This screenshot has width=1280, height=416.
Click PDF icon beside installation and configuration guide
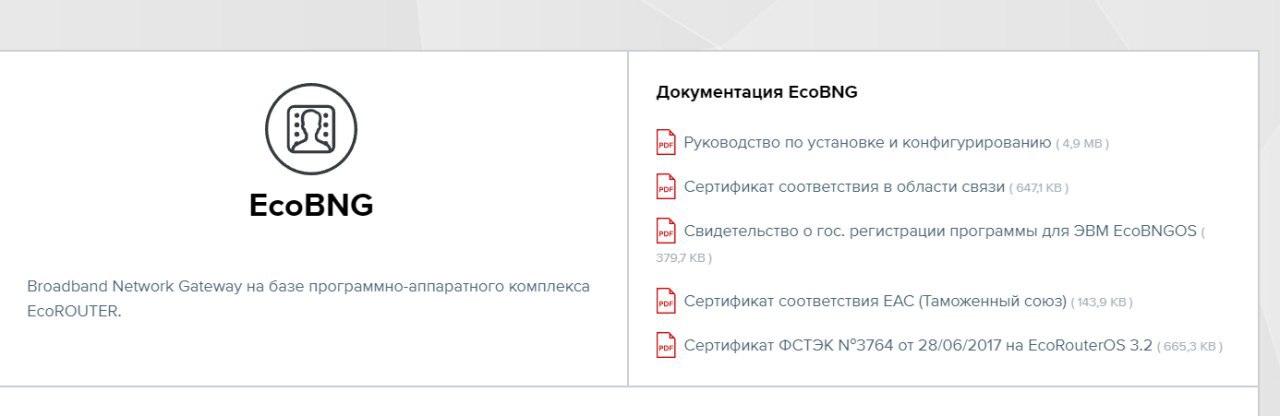(x=666, y=142)
